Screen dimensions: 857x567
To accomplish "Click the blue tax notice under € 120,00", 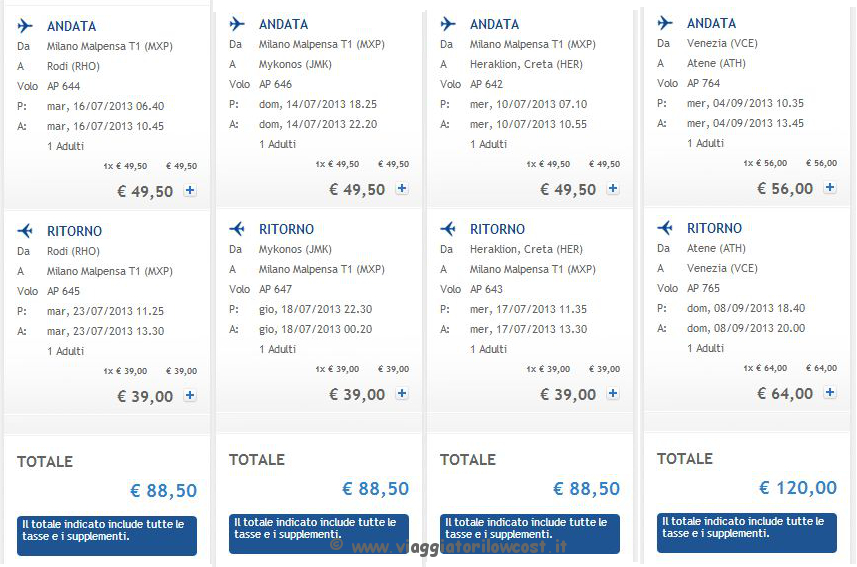I will [747, 533].
